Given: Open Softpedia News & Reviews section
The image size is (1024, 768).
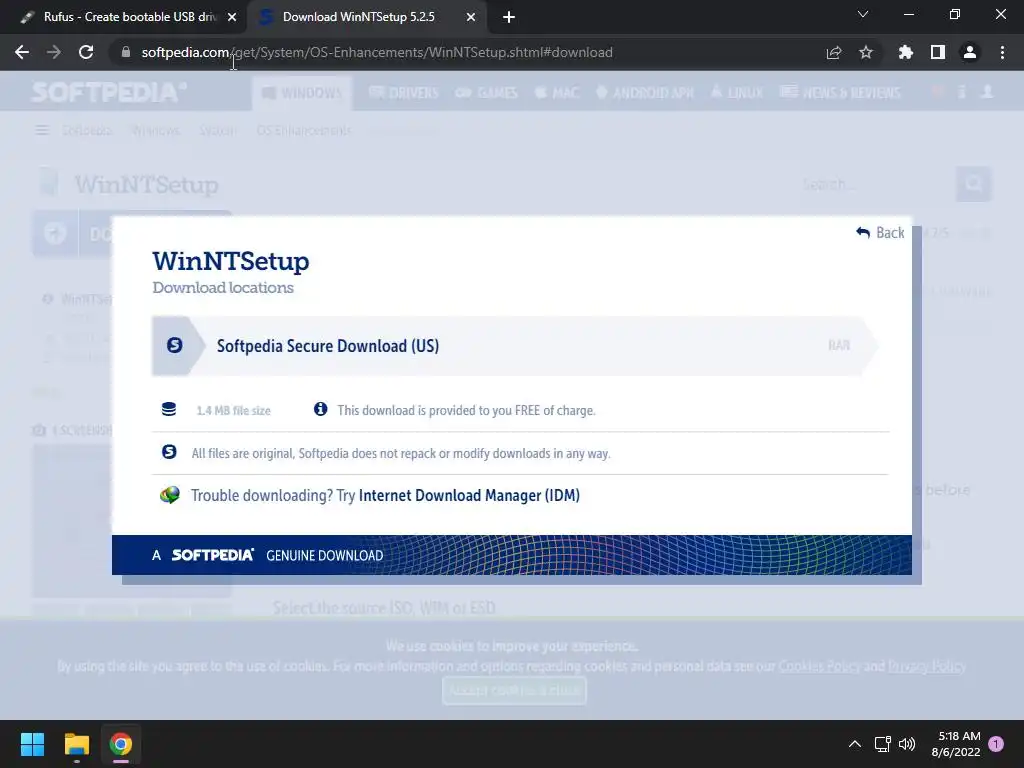Looking at the screenshot, I should 840,93.
